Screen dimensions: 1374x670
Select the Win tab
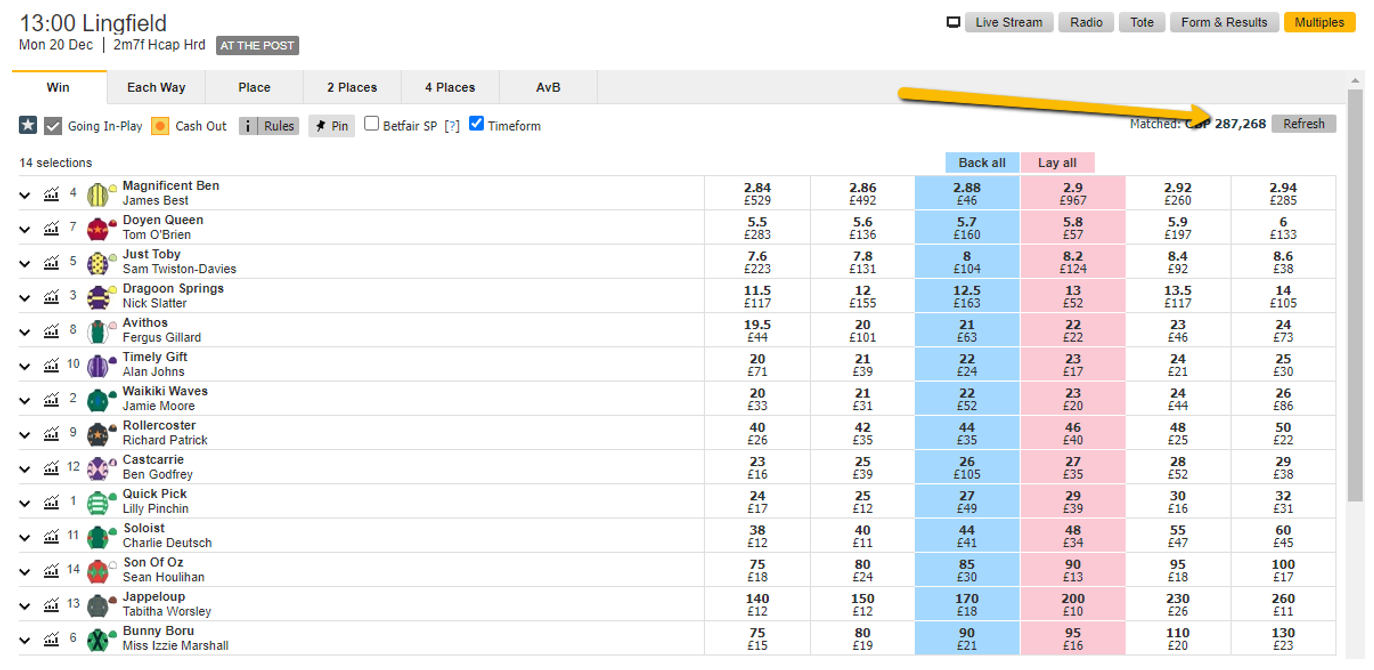click(x=59, y=87)
